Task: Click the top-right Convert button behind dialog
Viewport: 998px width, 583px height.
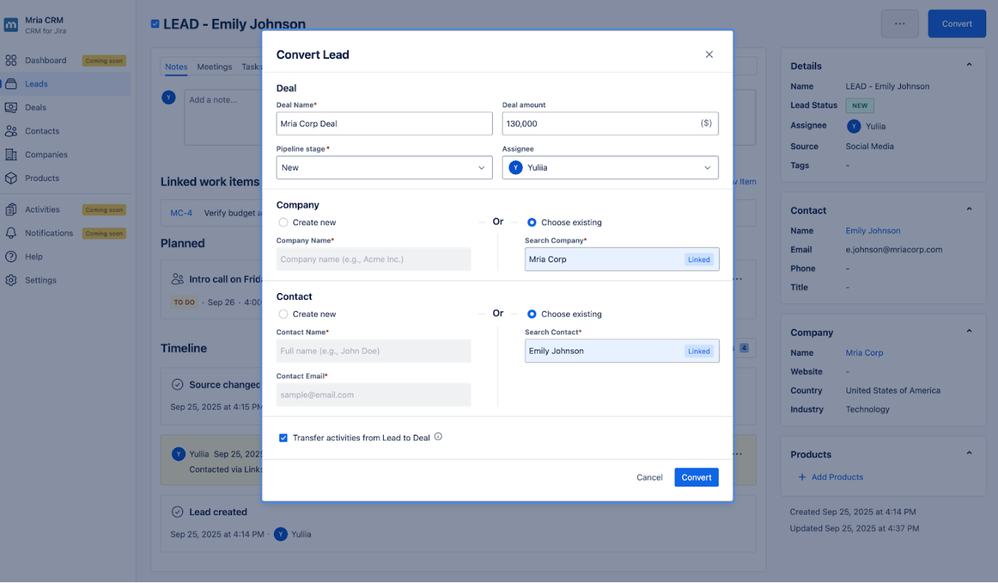Action: click(x=957, y=24)
